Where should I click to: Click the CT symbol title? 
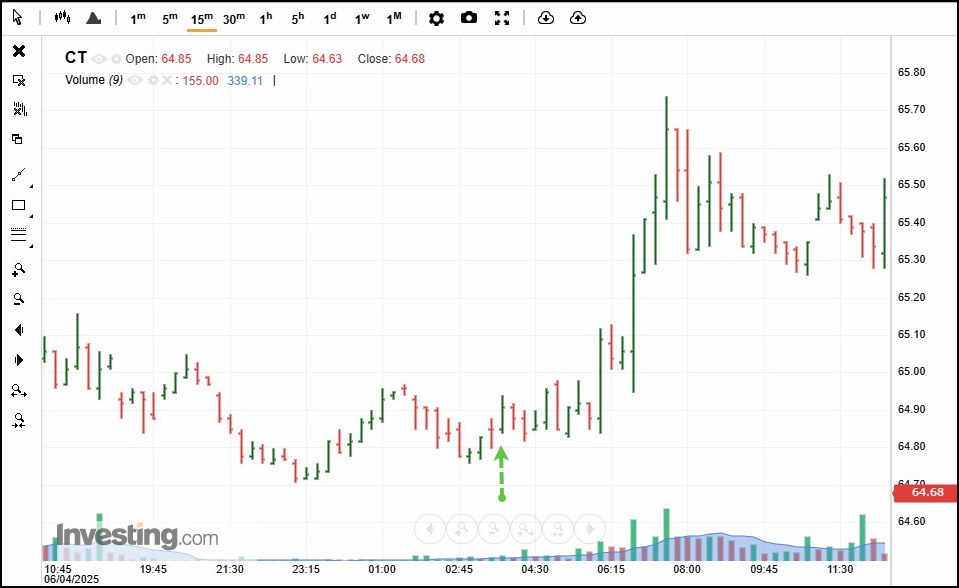click(76, 58)
